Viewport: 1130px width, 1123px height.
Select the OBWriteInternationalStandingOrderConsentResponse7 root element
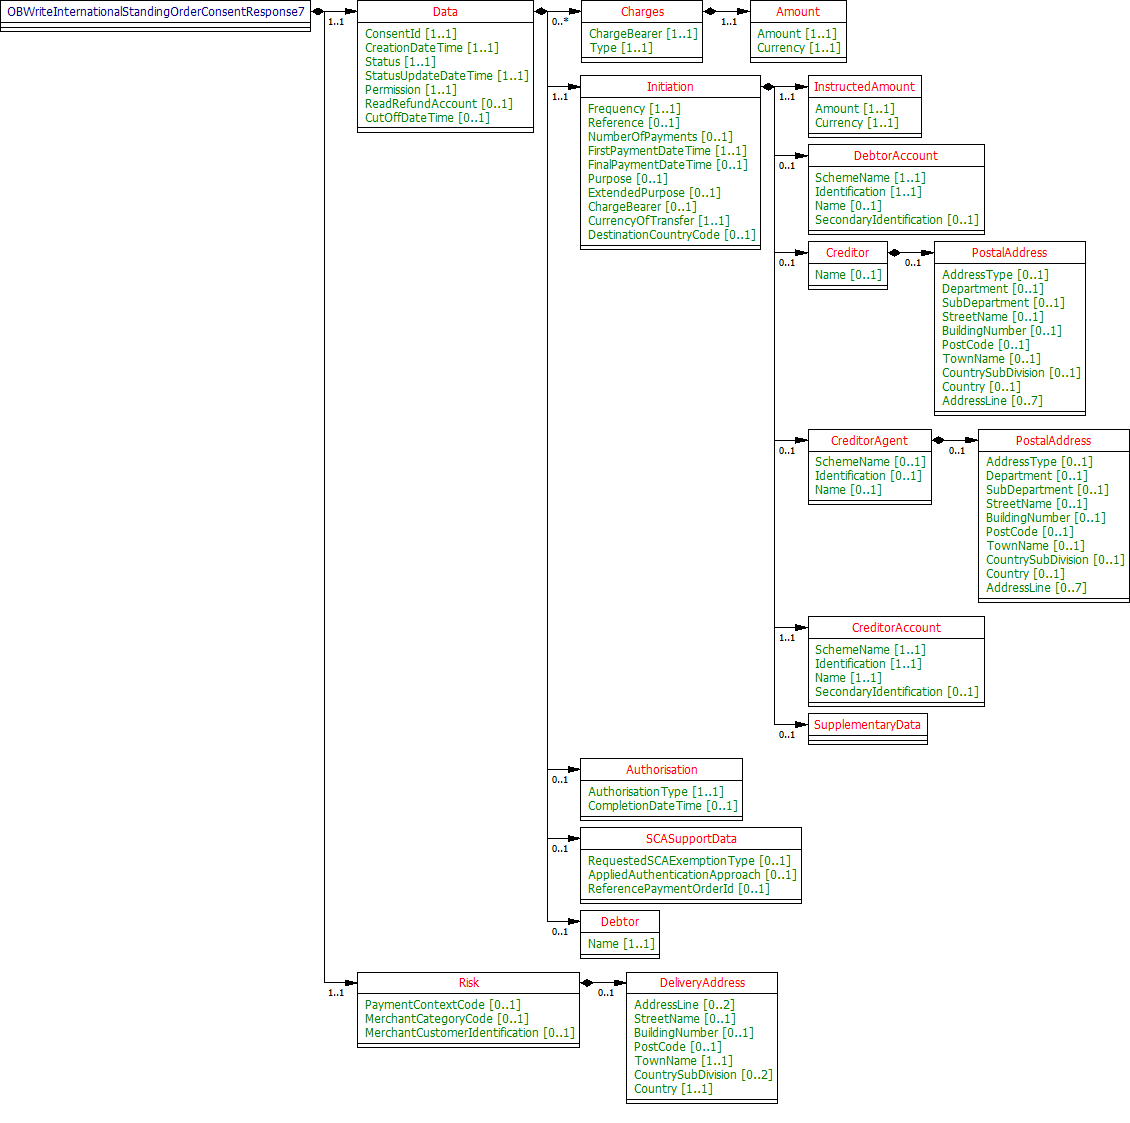click(x=155, y=12)
